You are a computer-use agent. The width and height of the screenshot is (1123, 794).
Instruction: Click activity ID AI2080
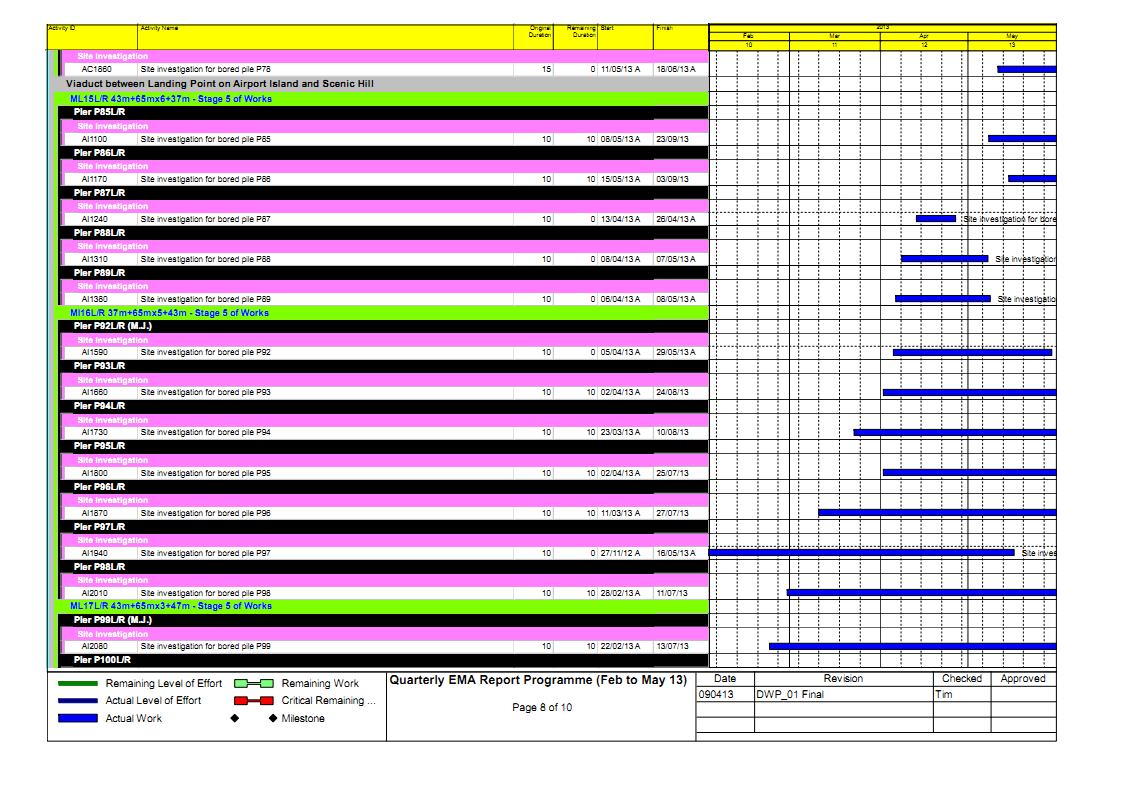95,647
